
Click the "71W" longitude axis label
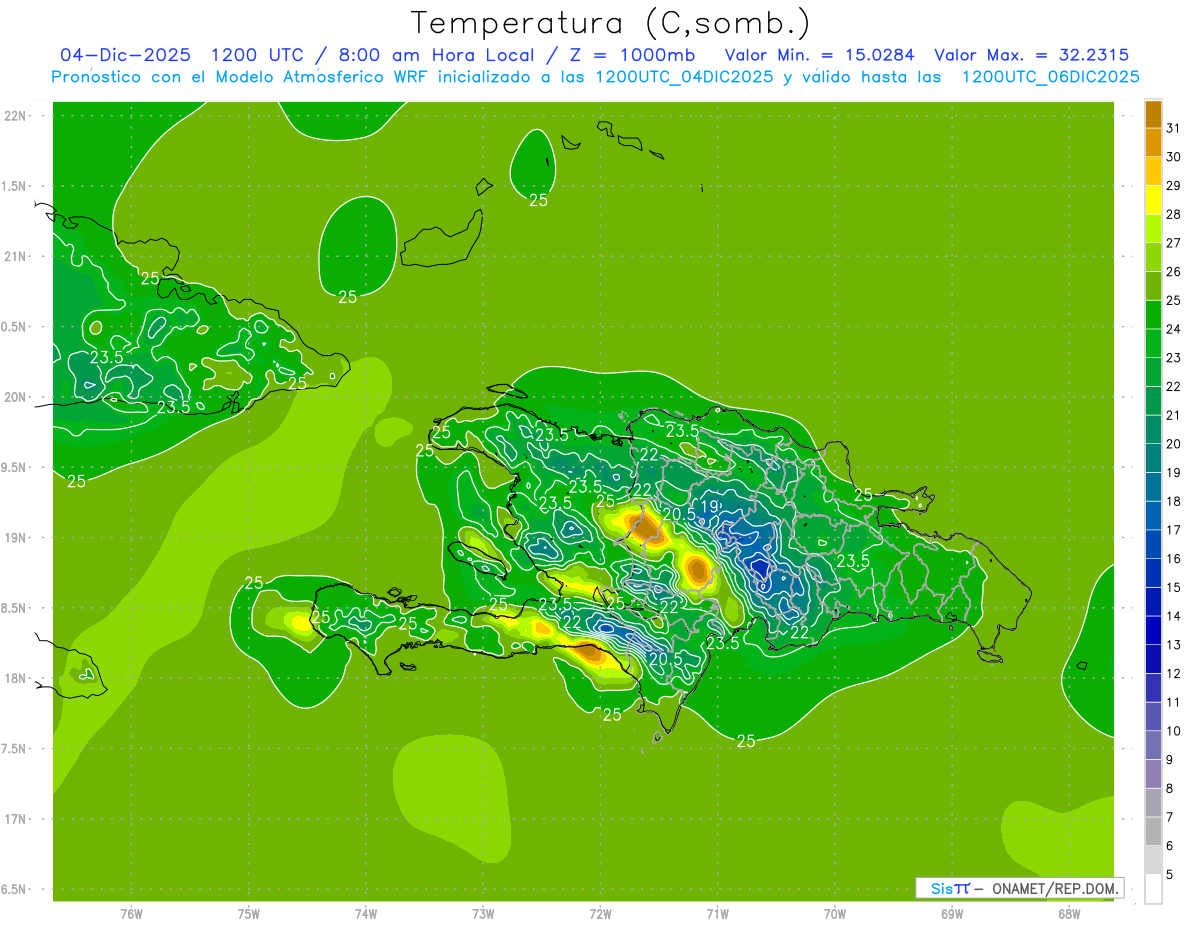(x=717, y=914)
